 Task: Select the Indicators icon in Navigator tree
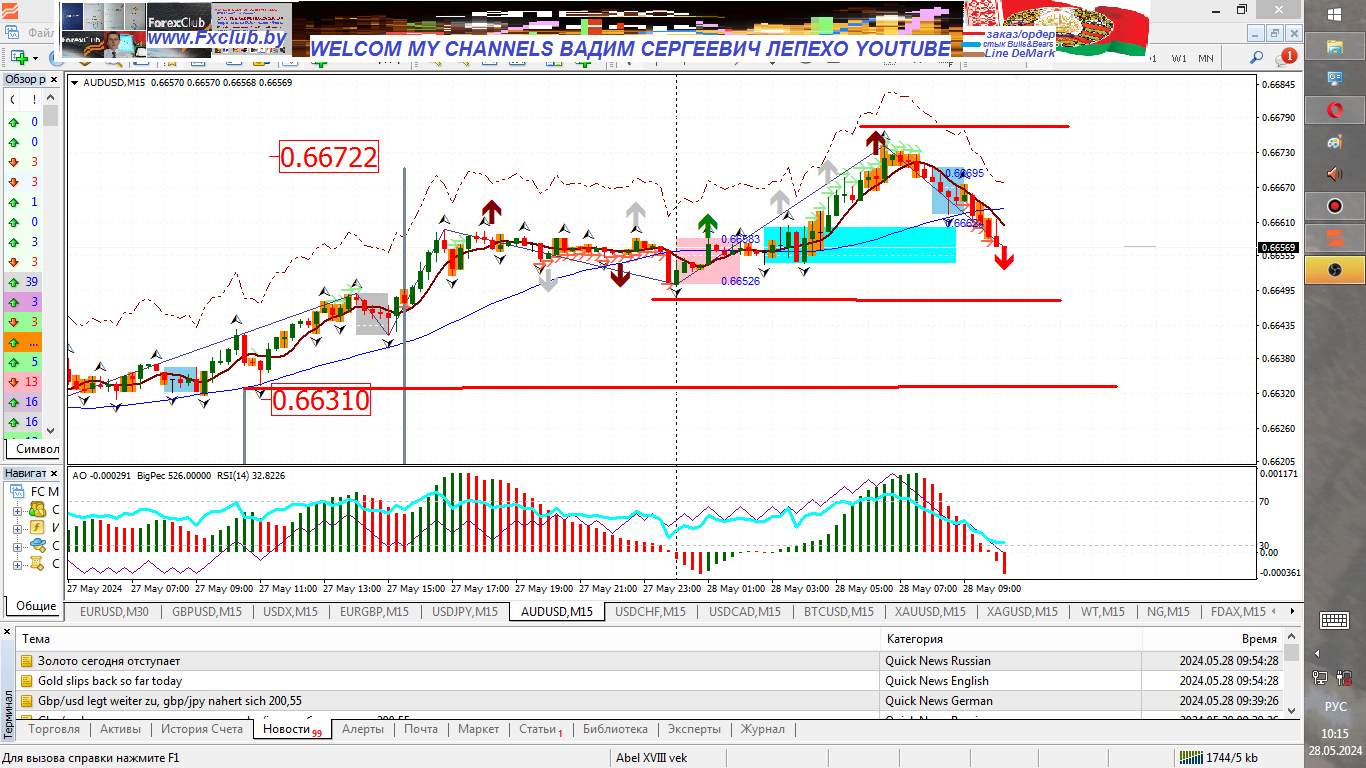[x=38, y=527]
